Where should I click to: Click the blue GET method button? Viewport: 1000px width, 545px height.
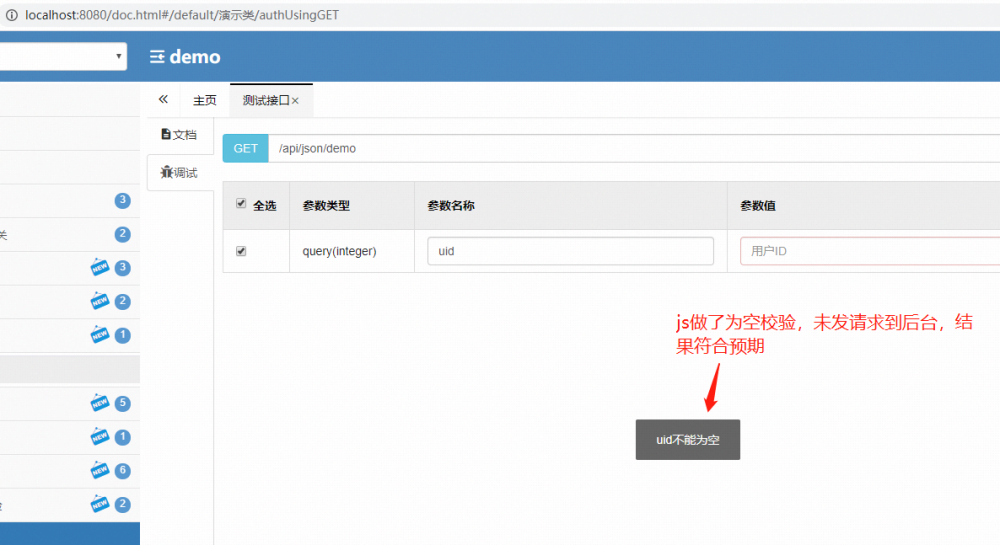tap(246, 149)
